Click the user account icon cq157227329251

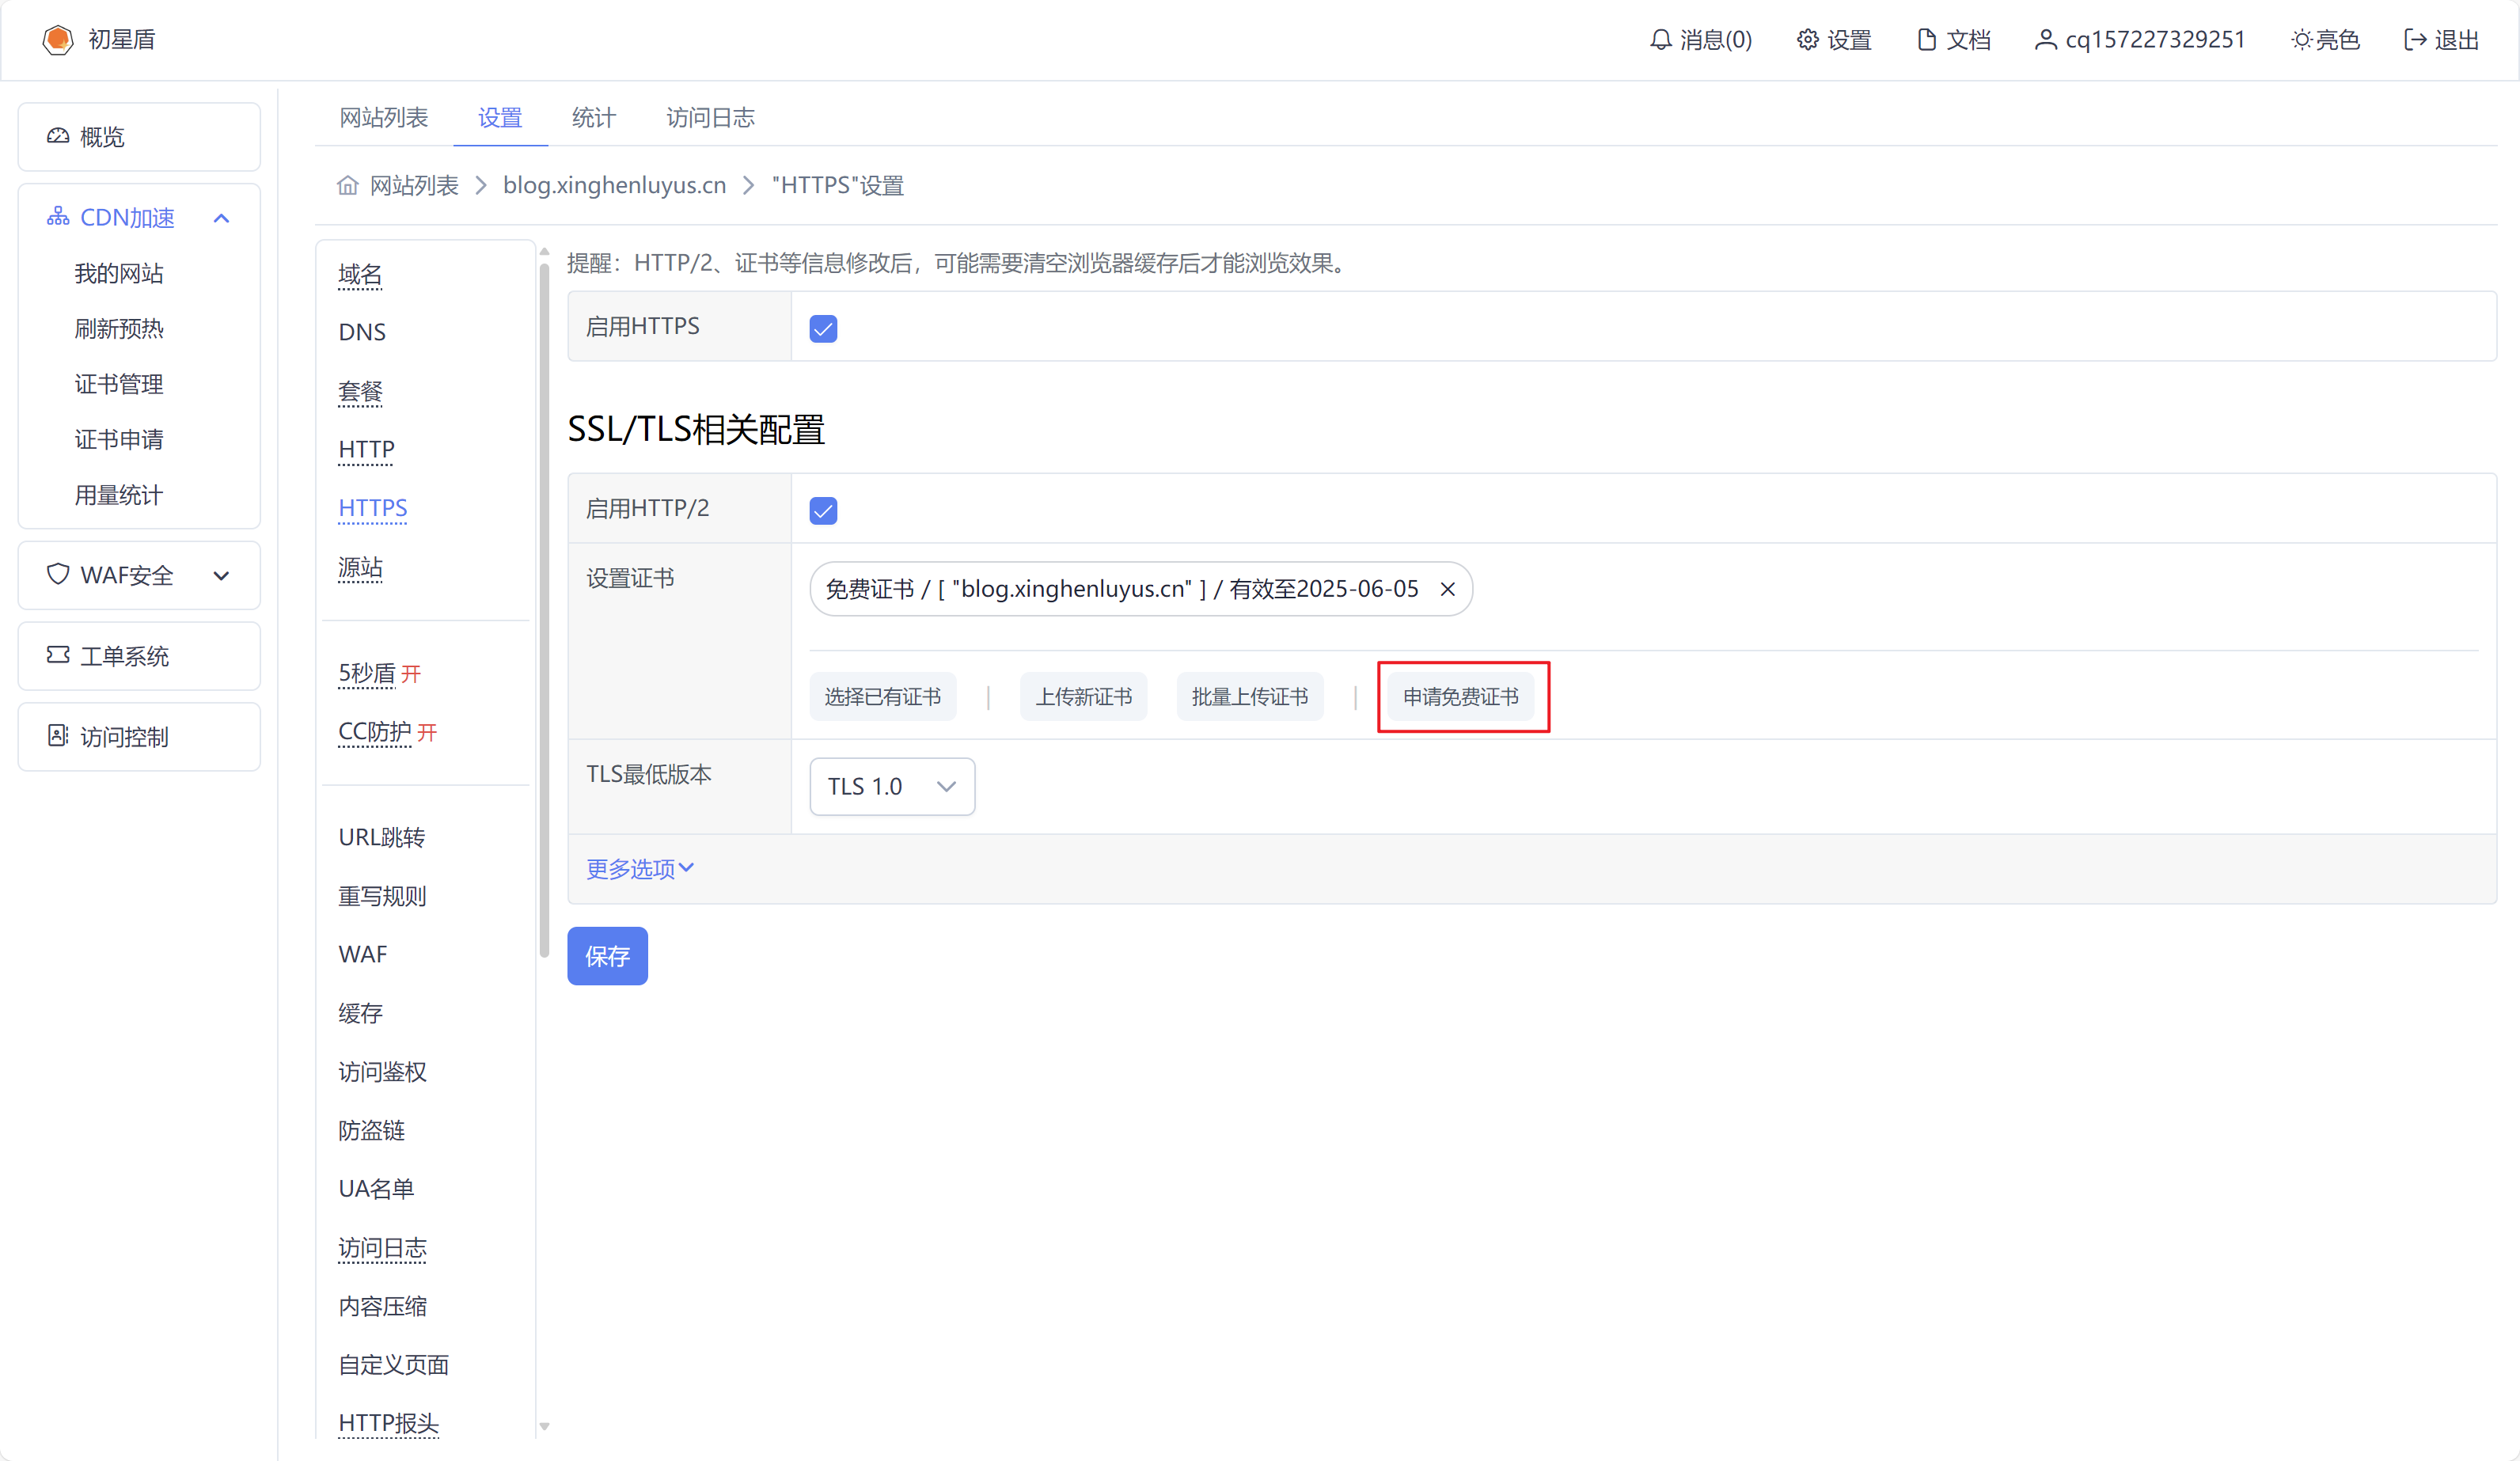(x=2045, y=40)
